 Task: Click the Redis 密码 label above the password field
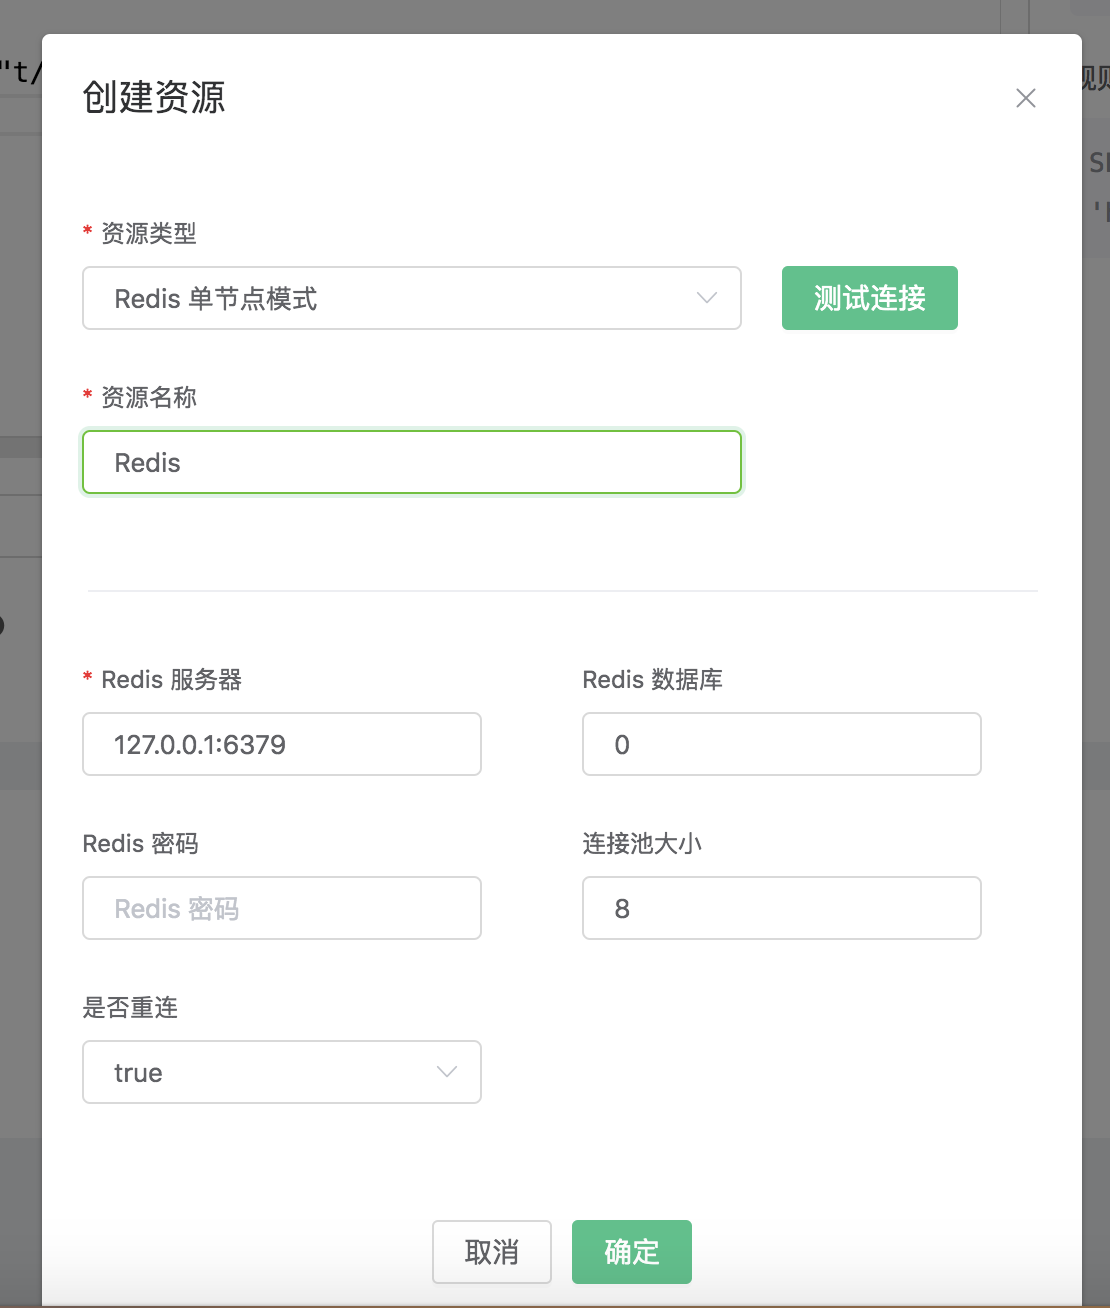(x=140, y=844)
